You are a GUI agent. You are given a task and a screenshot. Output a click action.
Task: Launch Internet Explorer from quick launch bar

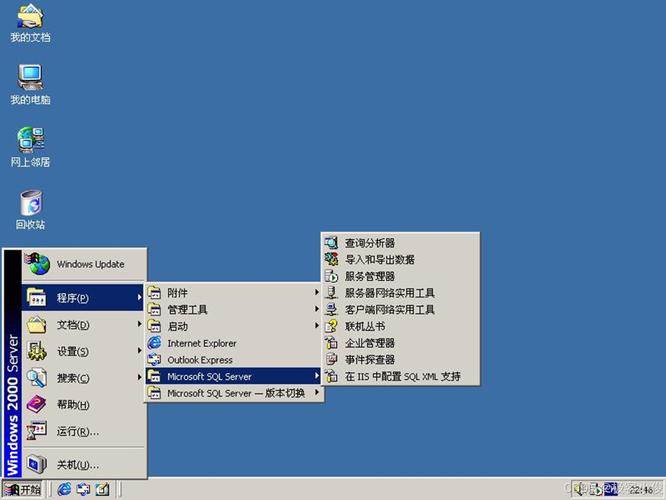(x=64, y=489)
